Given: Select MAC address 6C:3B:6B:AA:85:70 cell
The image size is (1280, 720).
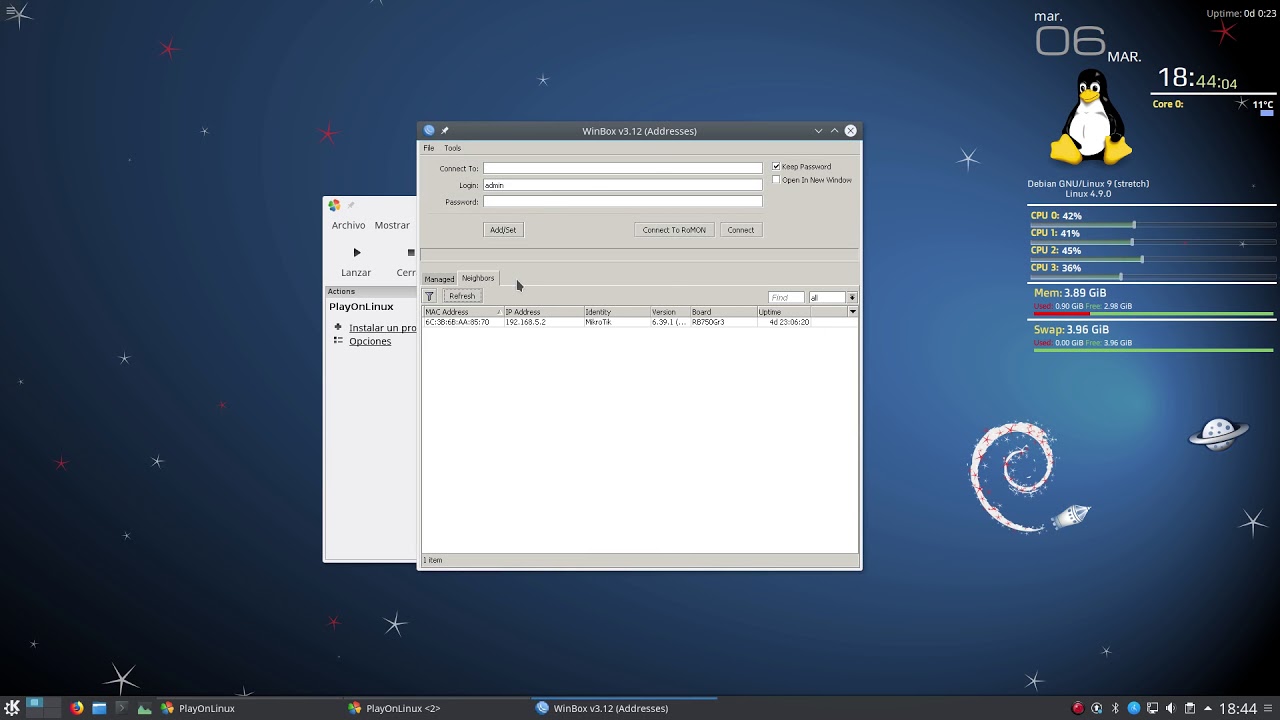Looking at the screenshot, I should coord(462,322).
